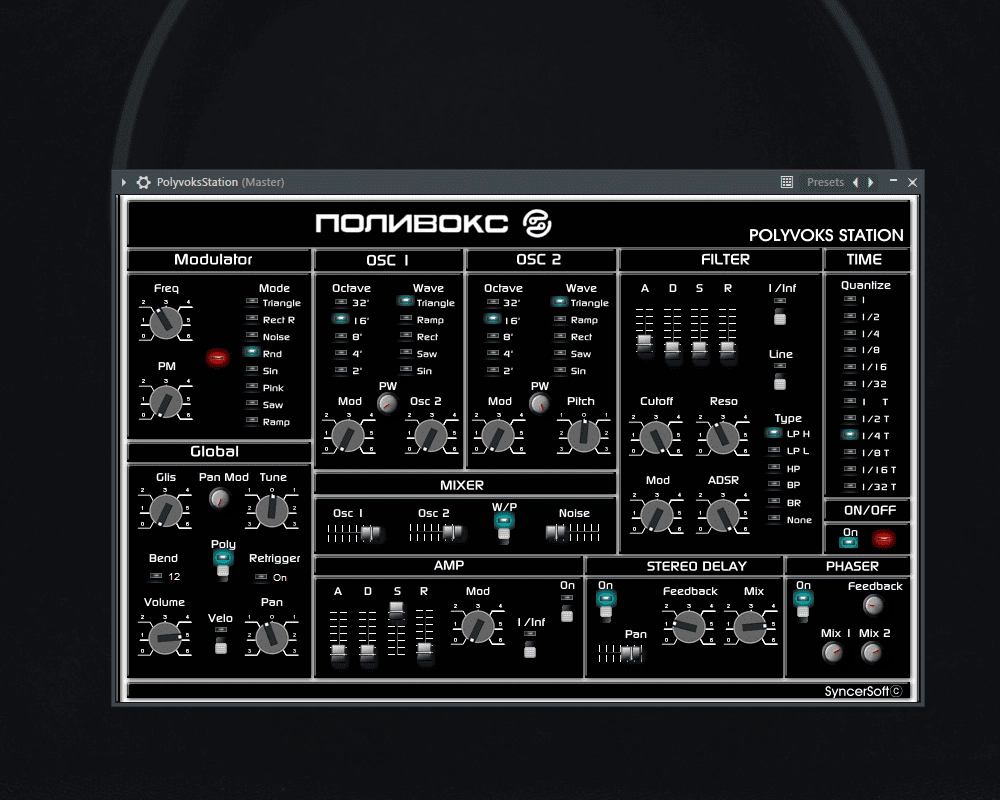Set Quantize to 1/2
The width and height of the screenshot is (1000, 800).
click(x=850, y=316)
